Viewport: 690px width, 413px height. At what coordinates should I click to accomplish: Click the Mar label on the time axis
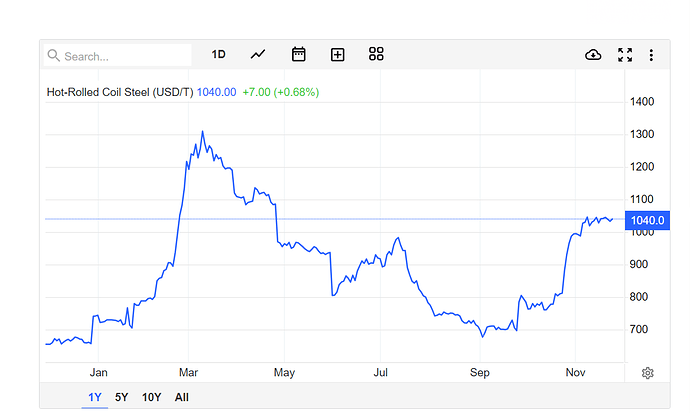188,373
